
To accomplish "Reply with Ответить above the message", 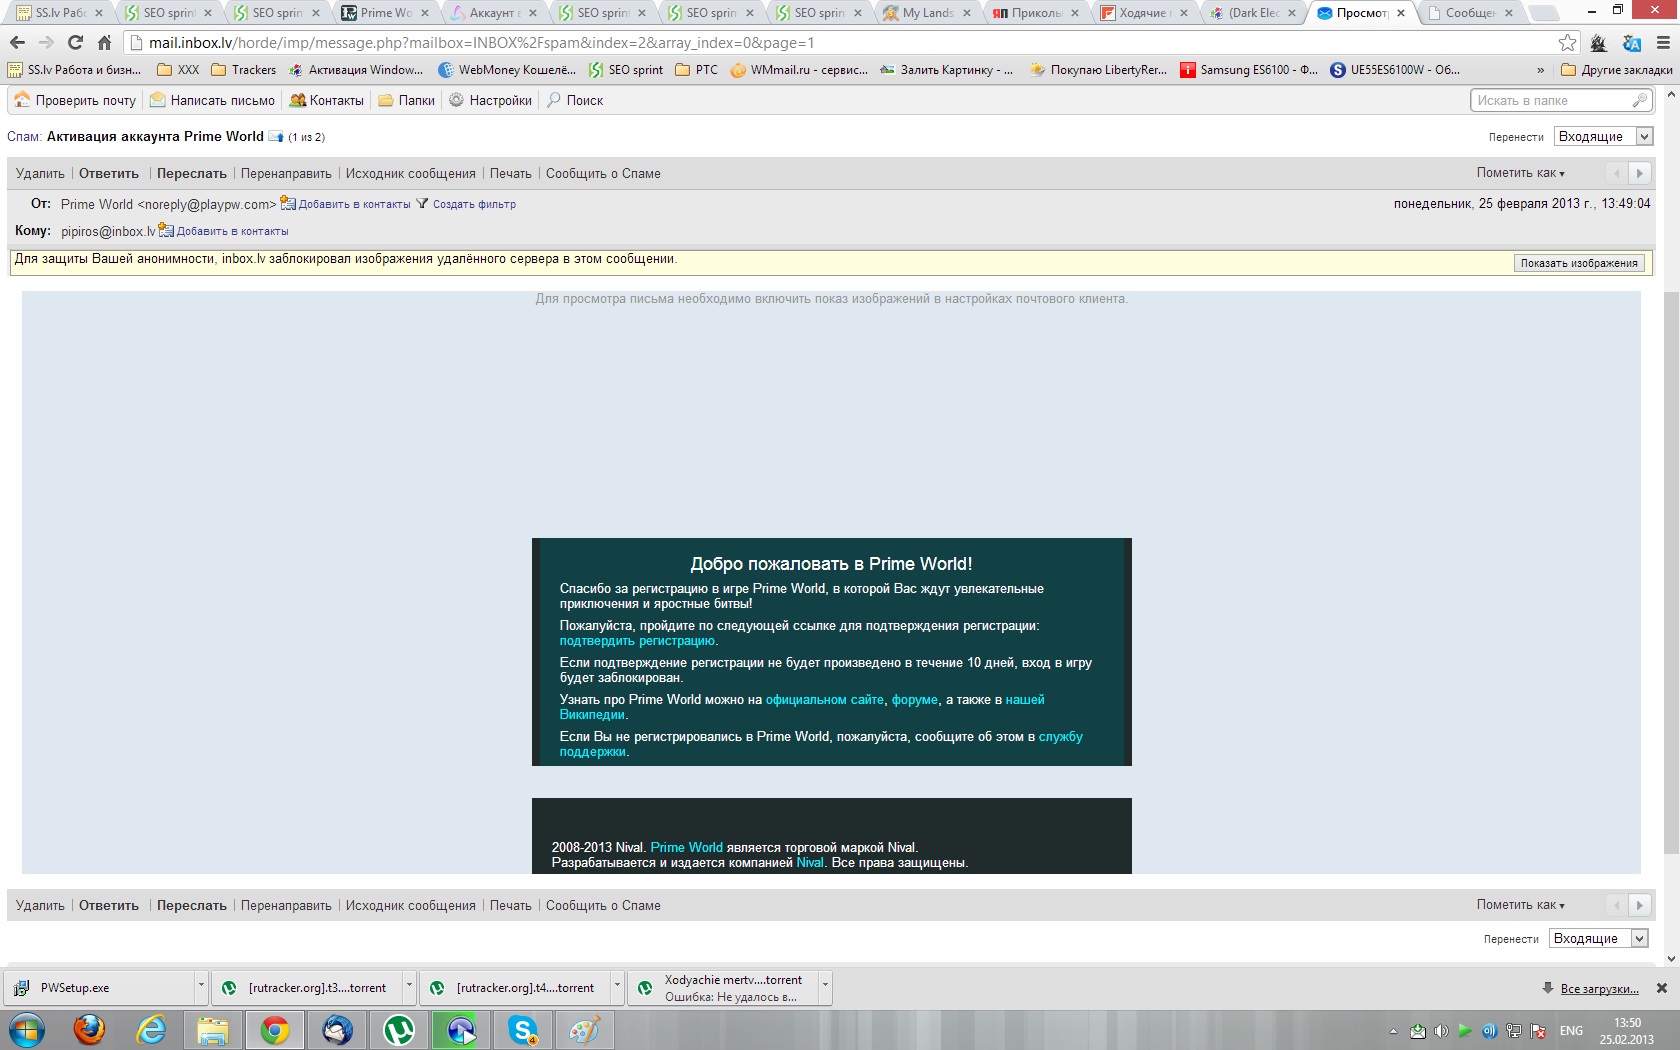I will tap(109, 173).
